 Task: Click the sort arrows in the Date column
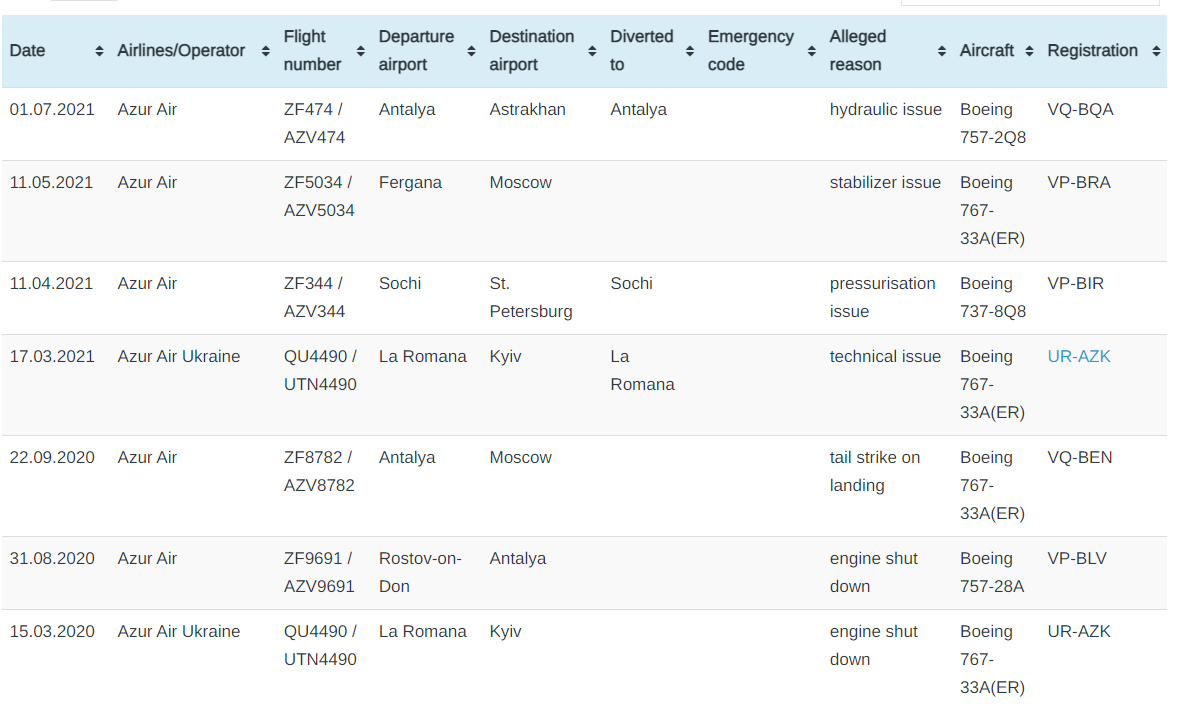tap(99, 51)
